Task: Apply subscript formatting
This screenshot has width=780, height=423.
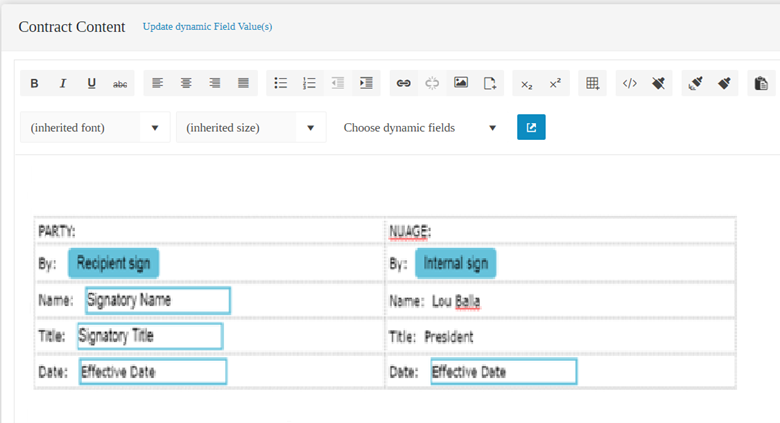Action: (527, 84)
